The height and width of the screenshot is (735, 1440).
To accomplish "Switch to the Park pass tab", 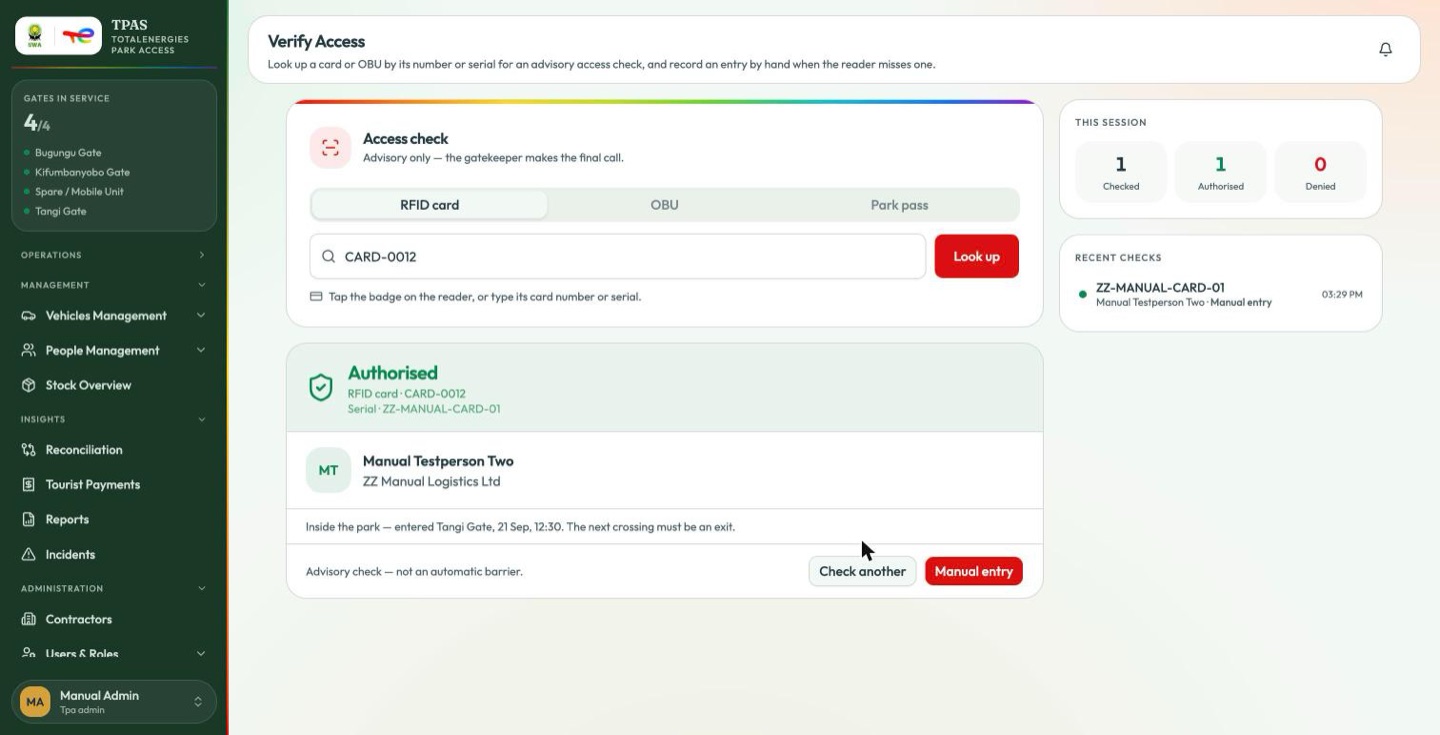I will click(899, 205).
